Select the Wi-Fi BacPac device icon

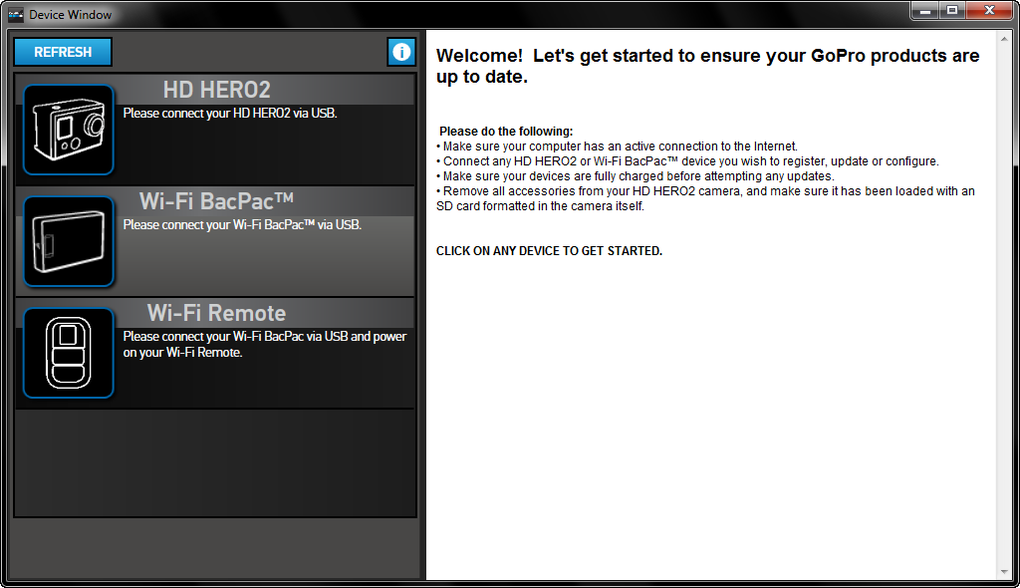coord(68,241)
